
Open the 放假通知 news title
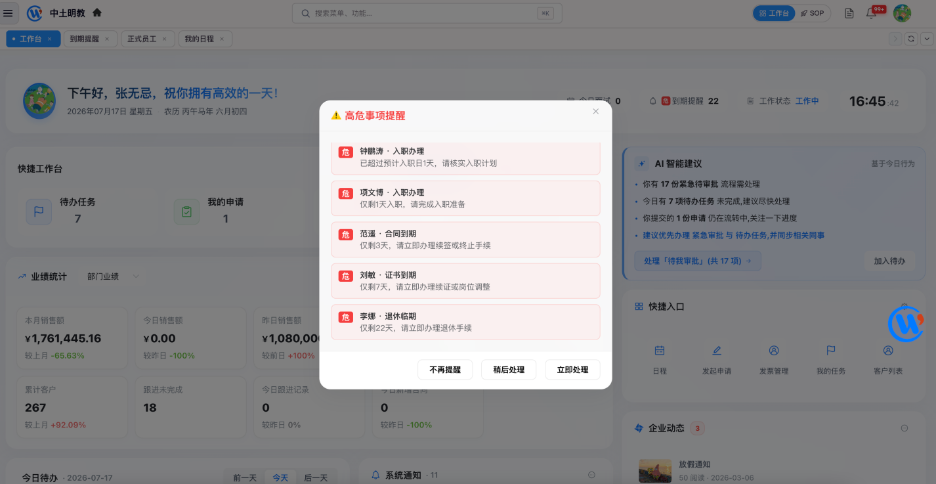click(694, 464)
